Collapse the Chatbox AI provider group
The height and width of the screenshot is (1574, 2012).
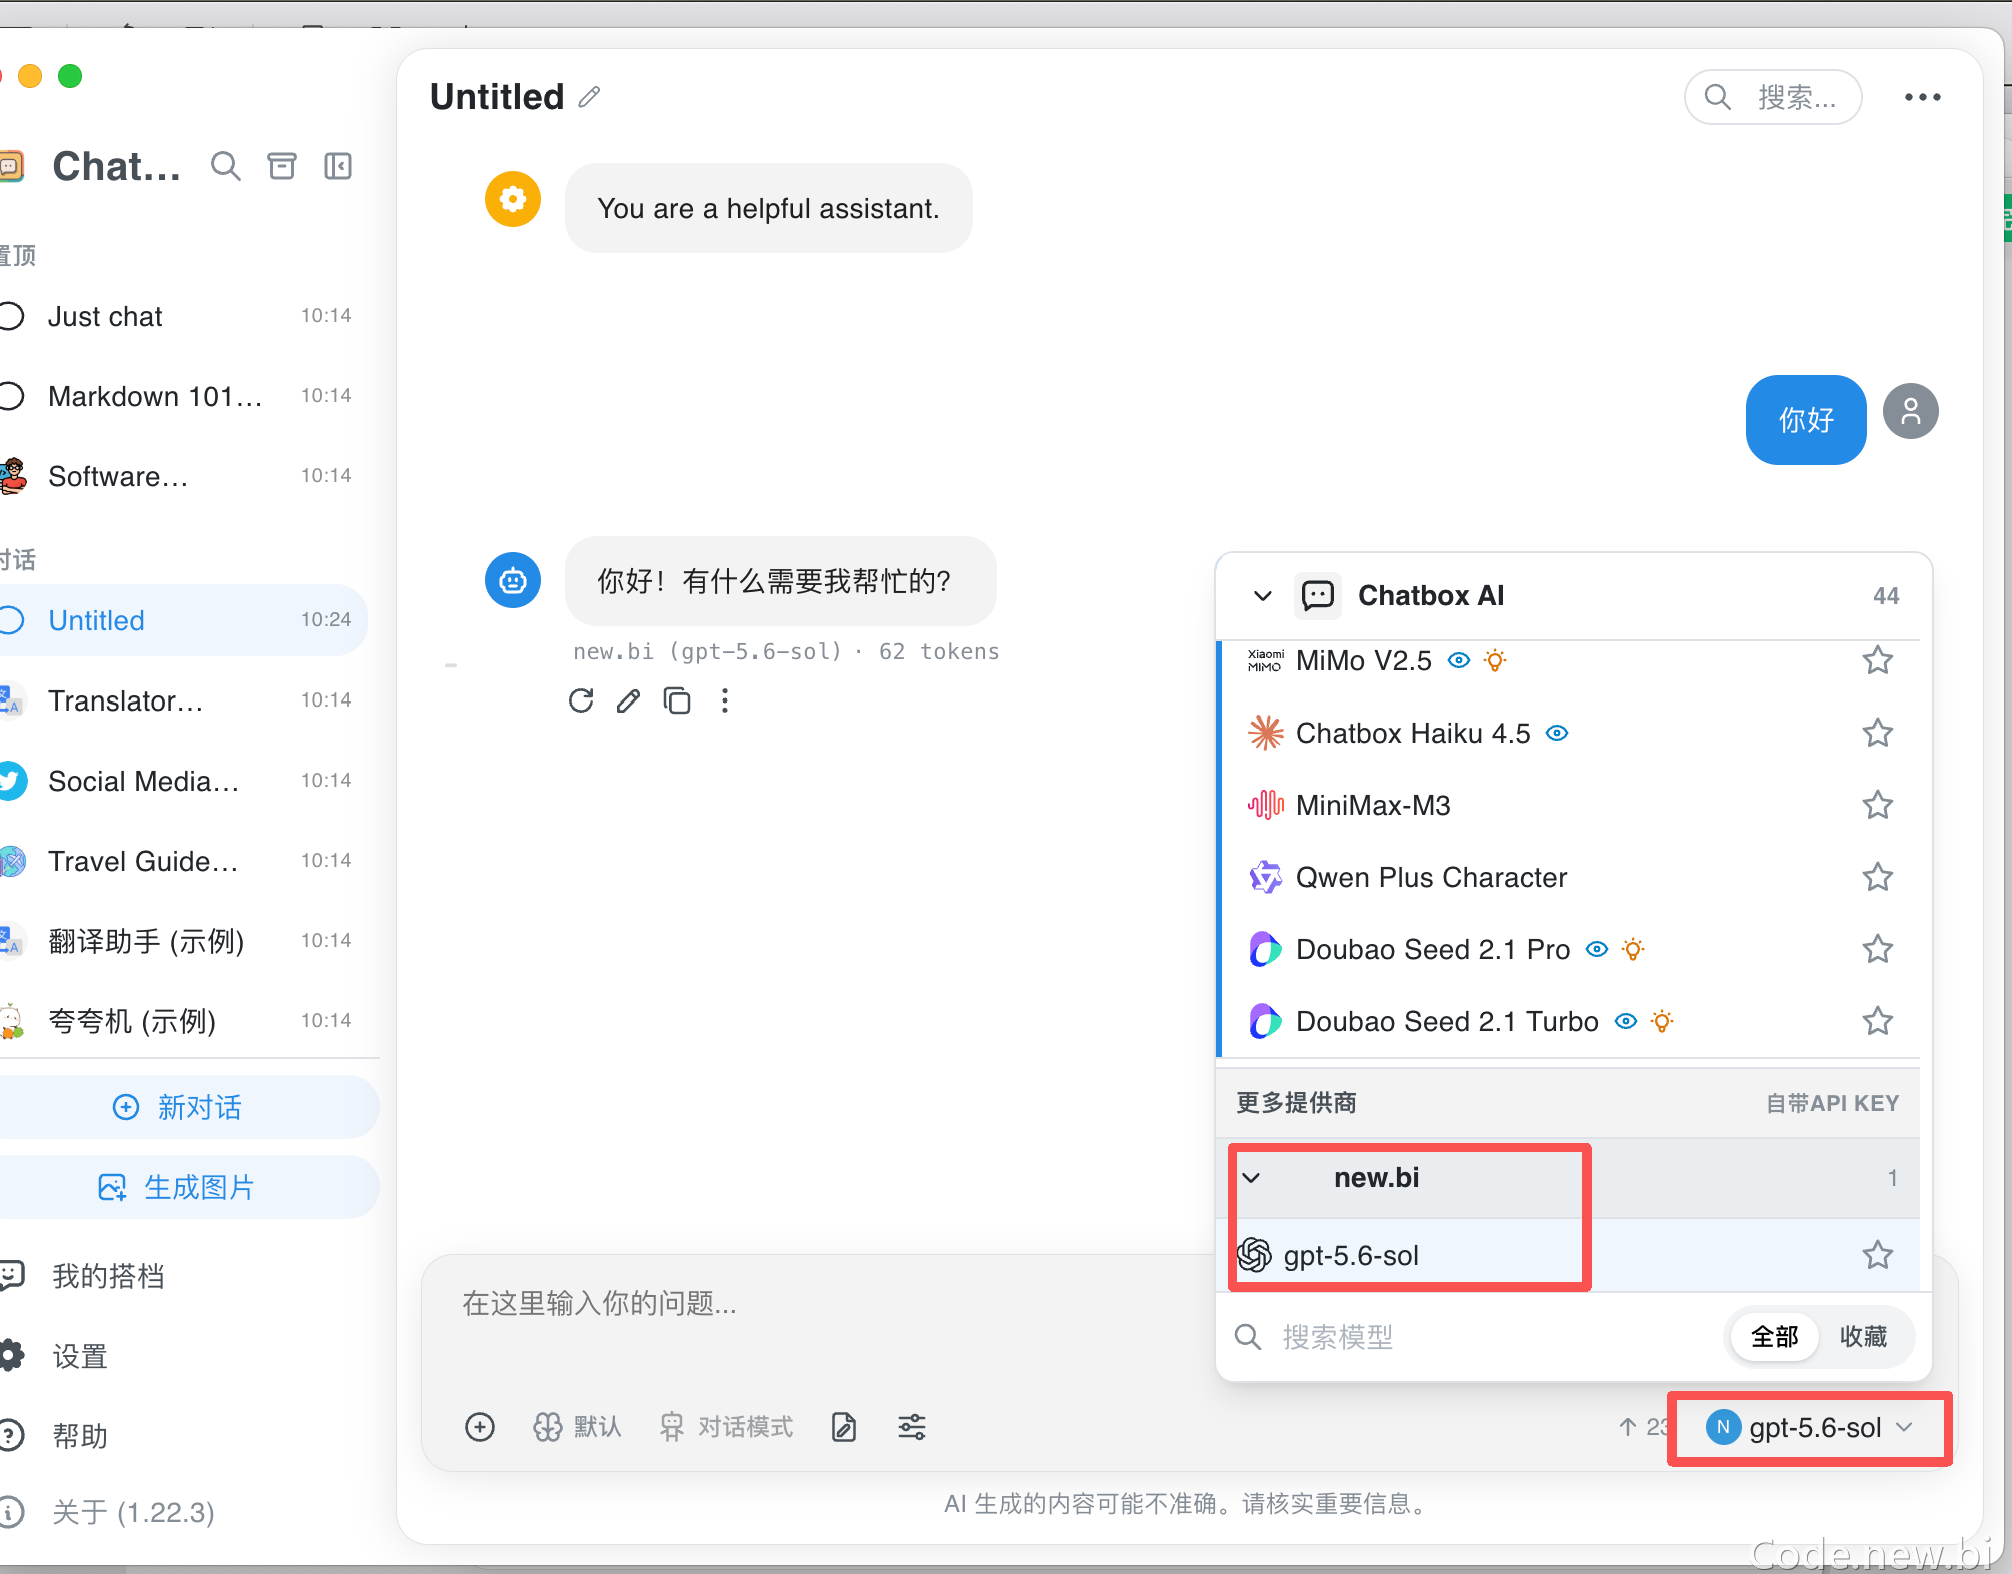click(1263, 596)
